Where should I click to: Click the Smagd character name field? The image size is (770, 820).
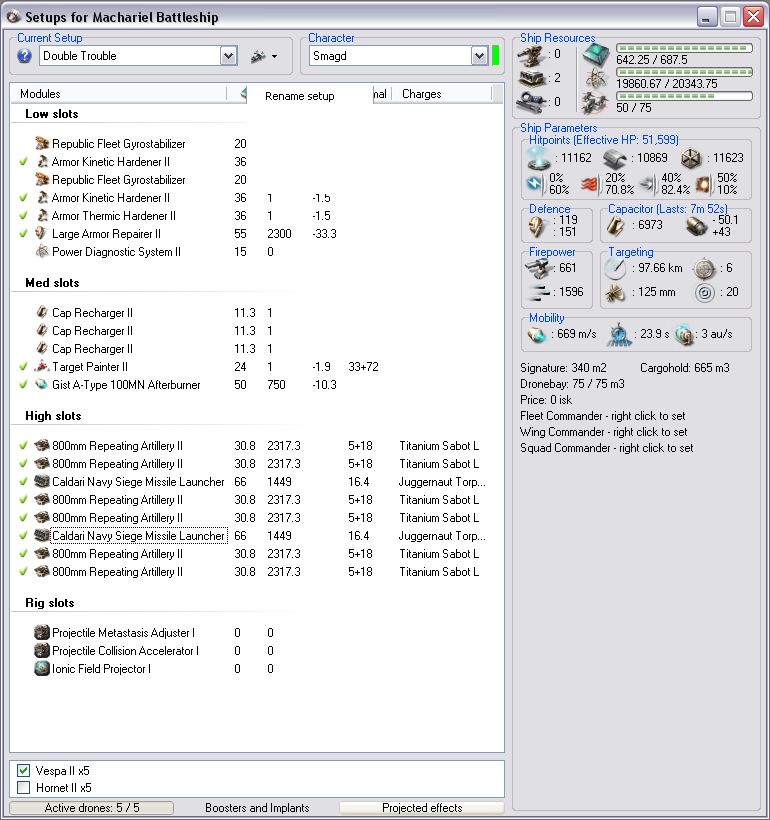[390, 55]
